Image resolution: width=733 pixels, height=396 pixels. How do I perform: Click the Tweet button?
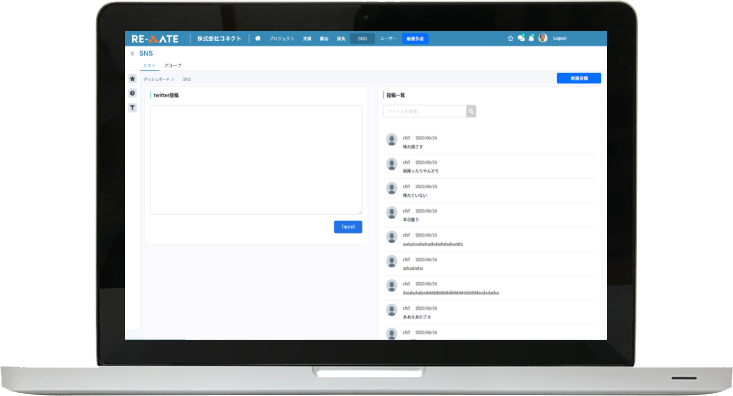click(x=348, y=227)
